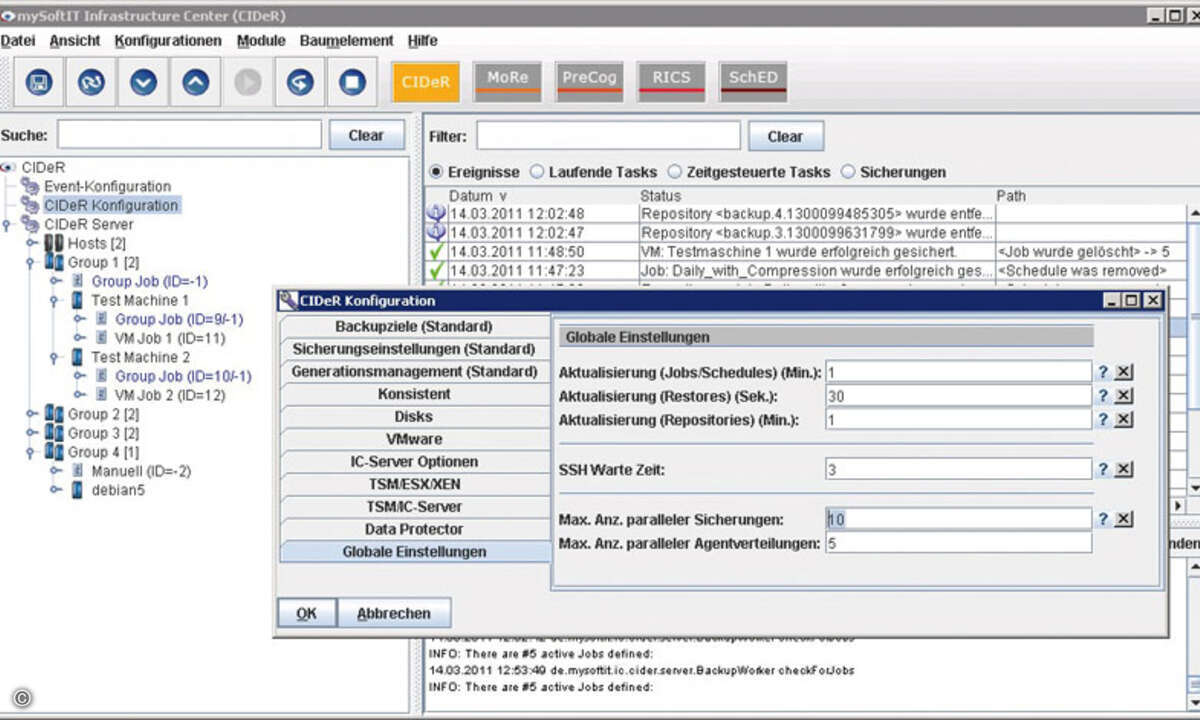Confirm the dialog with OK
This screenshot has height=720, width=1200.
[x=306, y=614]
